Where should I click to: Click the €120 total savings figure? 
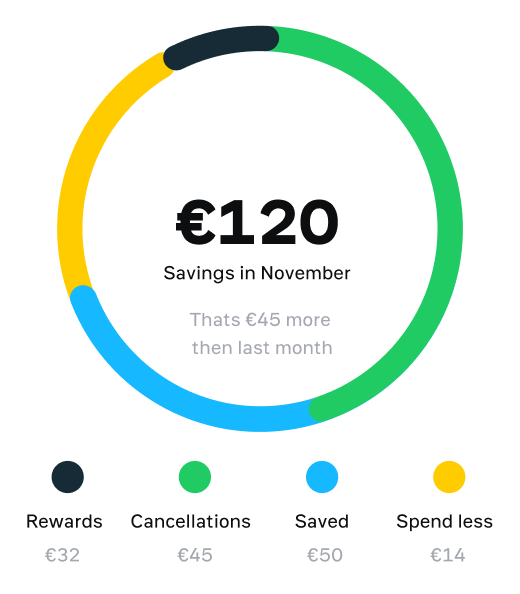[x=257, y=222]
